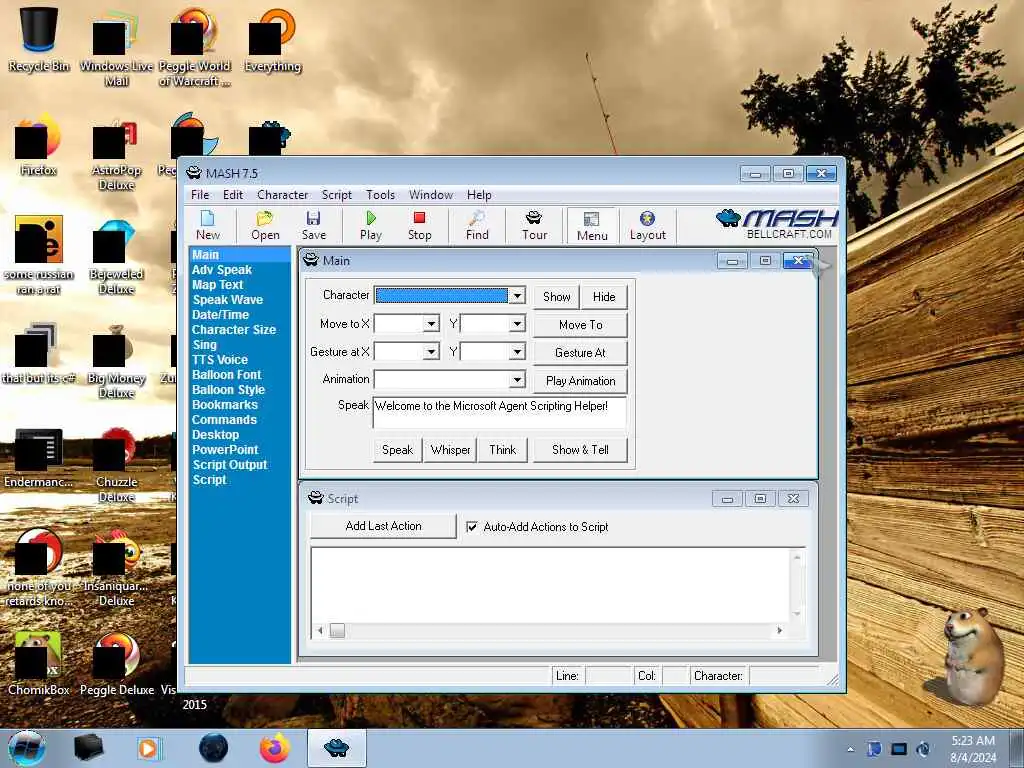Open the Move to X dropdown
This screenshot has width=1024, height=768.
pos(431,324)
